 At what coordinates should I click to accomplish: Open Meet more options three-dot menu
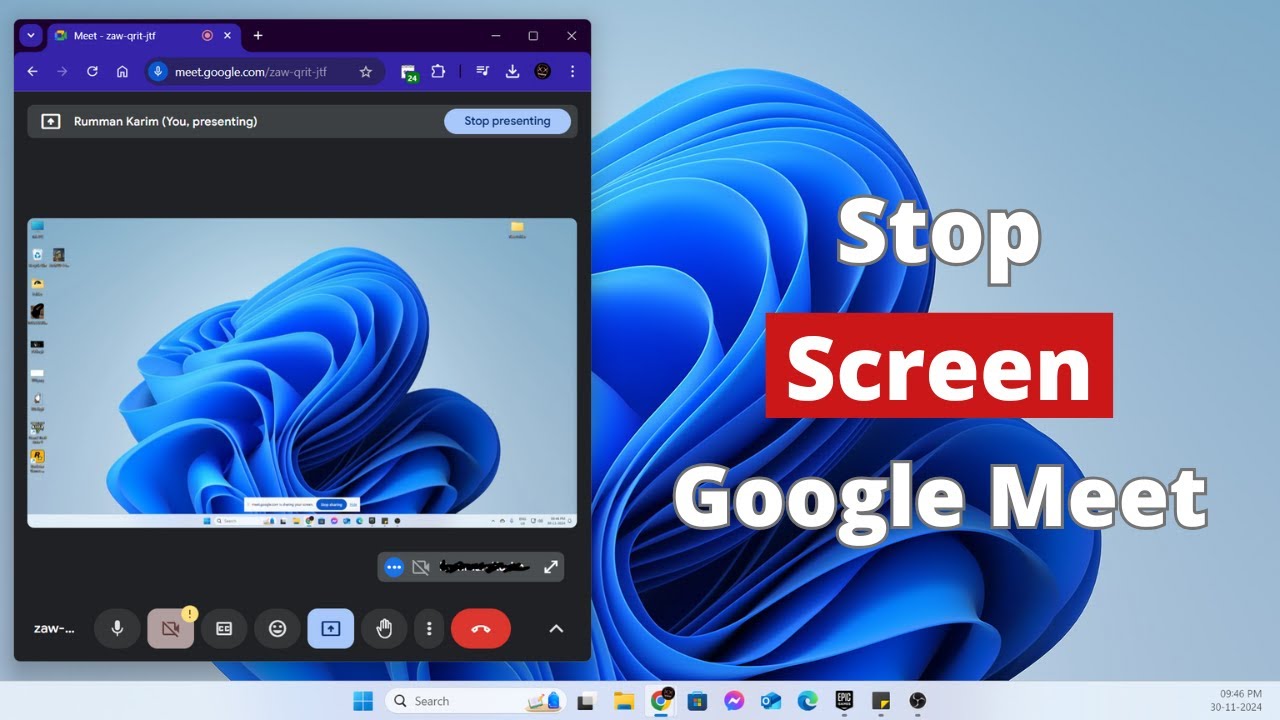pyautogui.click(x=429, y=629)
